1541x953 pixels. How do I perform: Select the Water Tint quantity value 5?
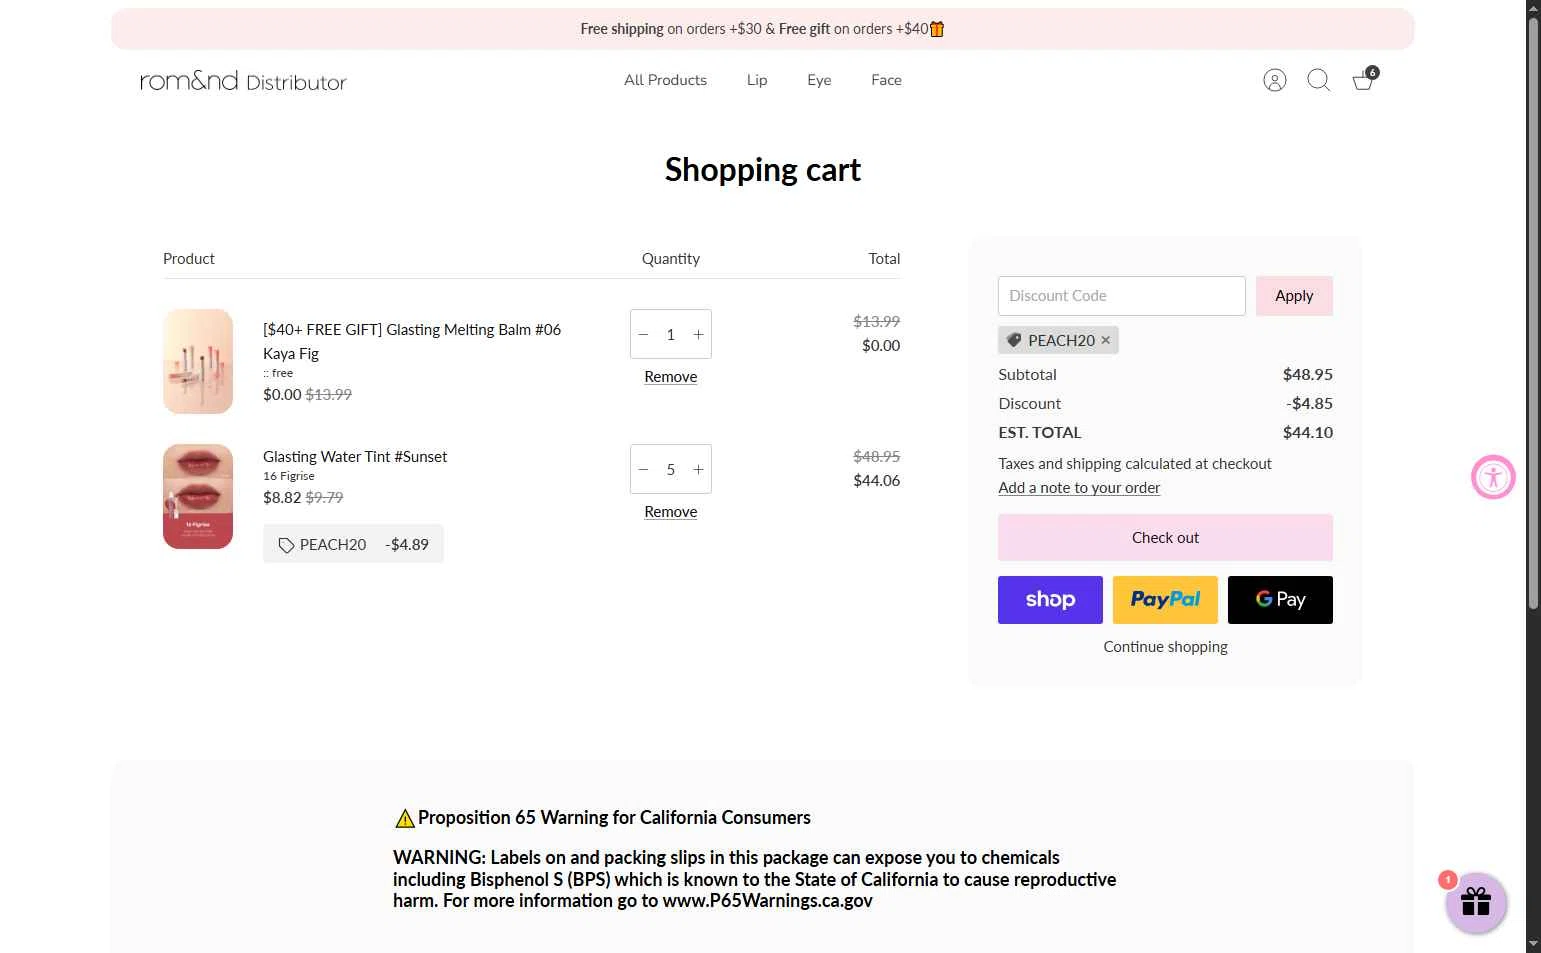tap(671, 469)
